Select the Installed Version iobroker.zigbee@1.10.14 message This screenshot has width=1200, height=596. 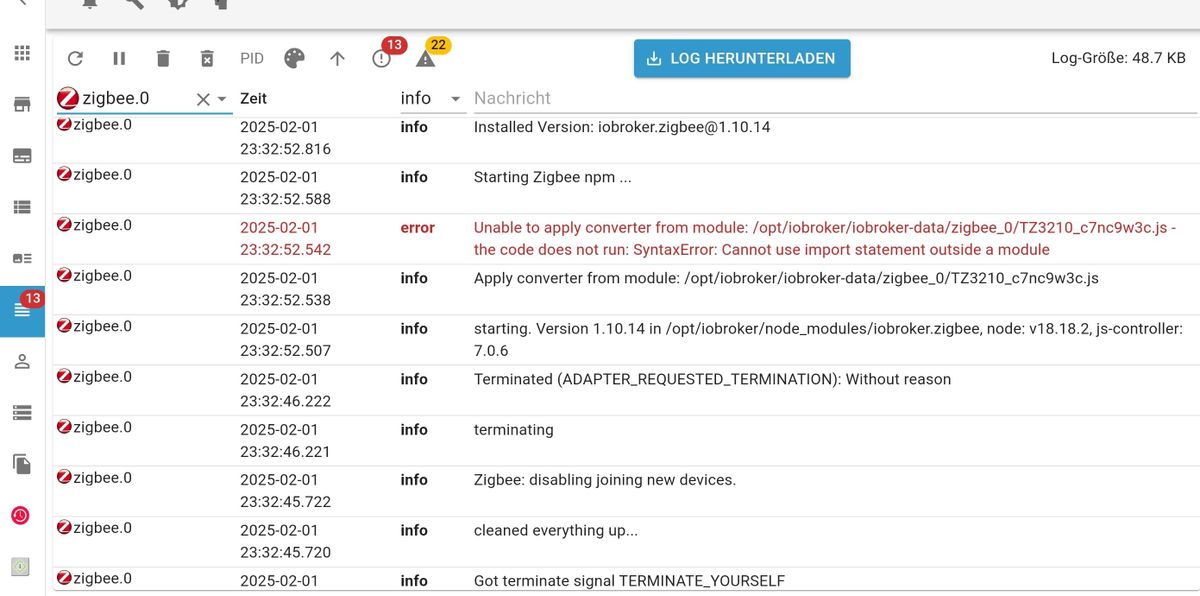(x=622, y=127)
